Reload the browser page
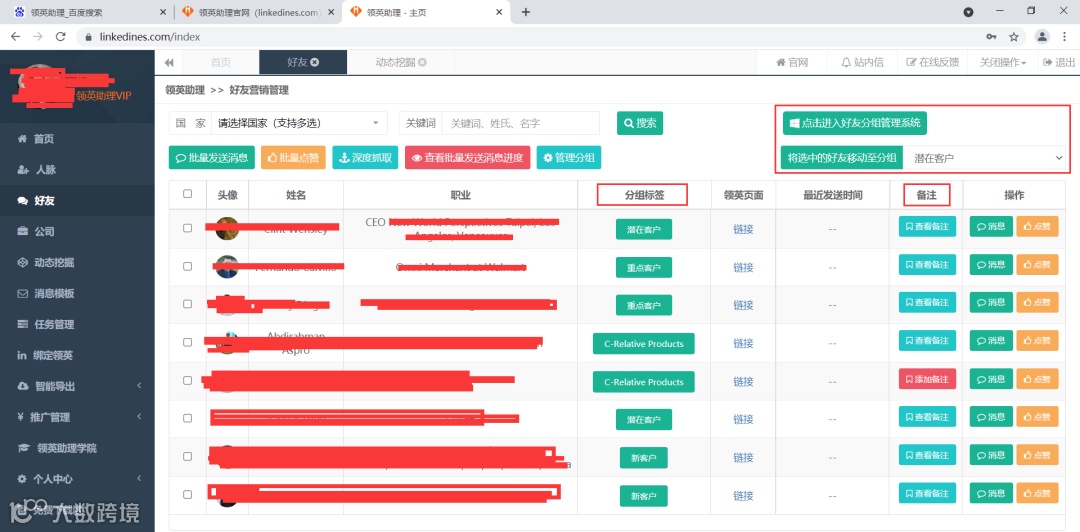 click(x=61, y=37)
